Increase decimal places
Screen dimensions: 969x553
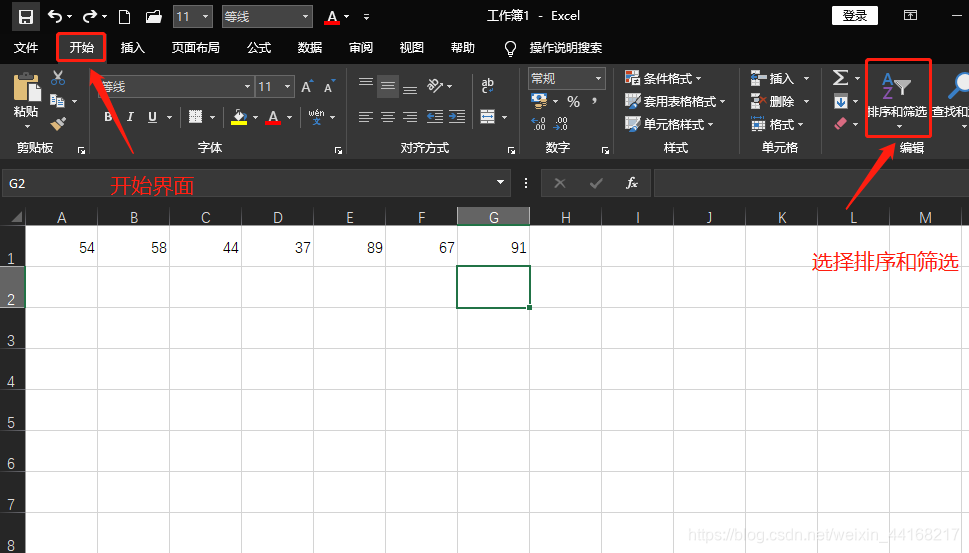538,124
